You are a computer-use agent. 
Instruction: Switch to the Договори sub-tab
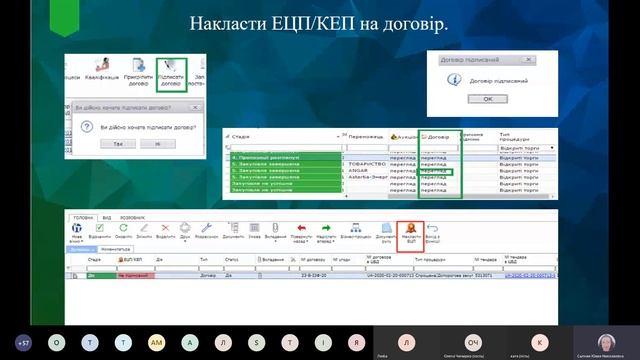coord(82,249)
